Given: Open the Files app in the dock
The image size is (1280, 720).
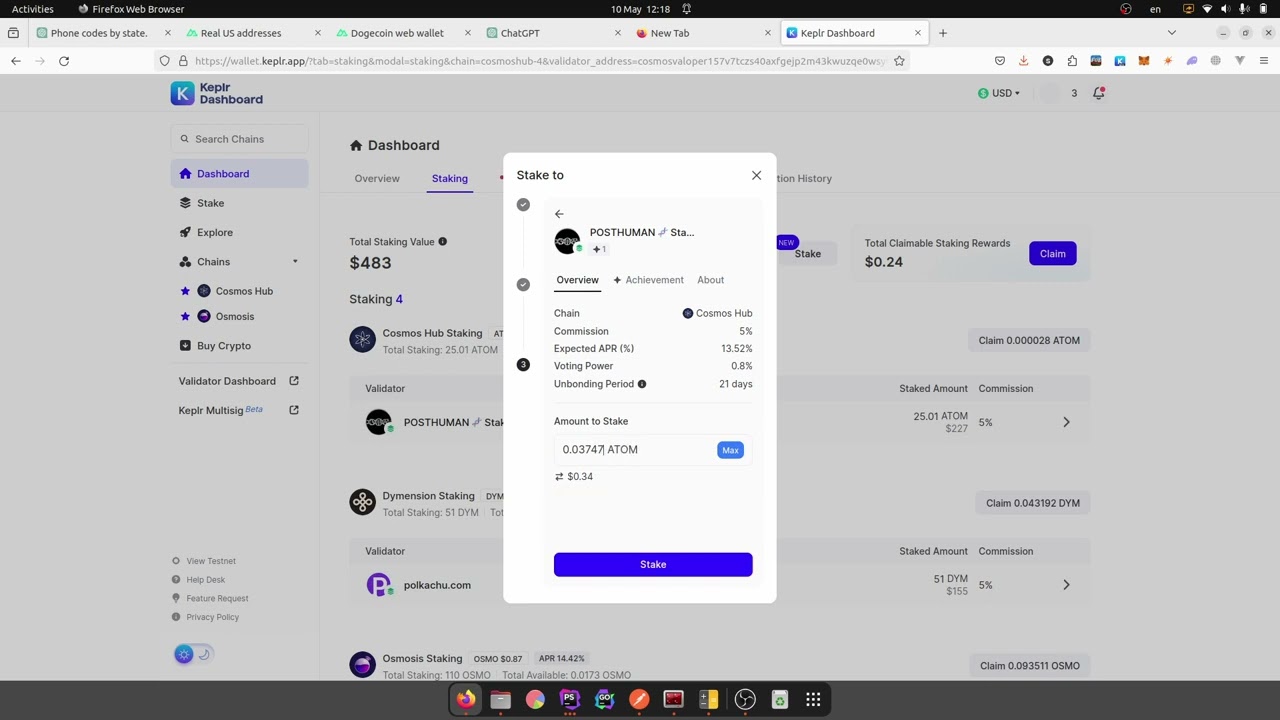Looking at the screenshot, I should point(500,700).
